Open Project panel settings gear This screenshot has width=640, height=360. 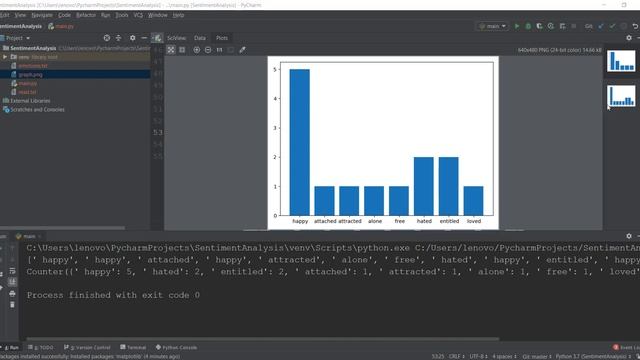pos(133,38)
